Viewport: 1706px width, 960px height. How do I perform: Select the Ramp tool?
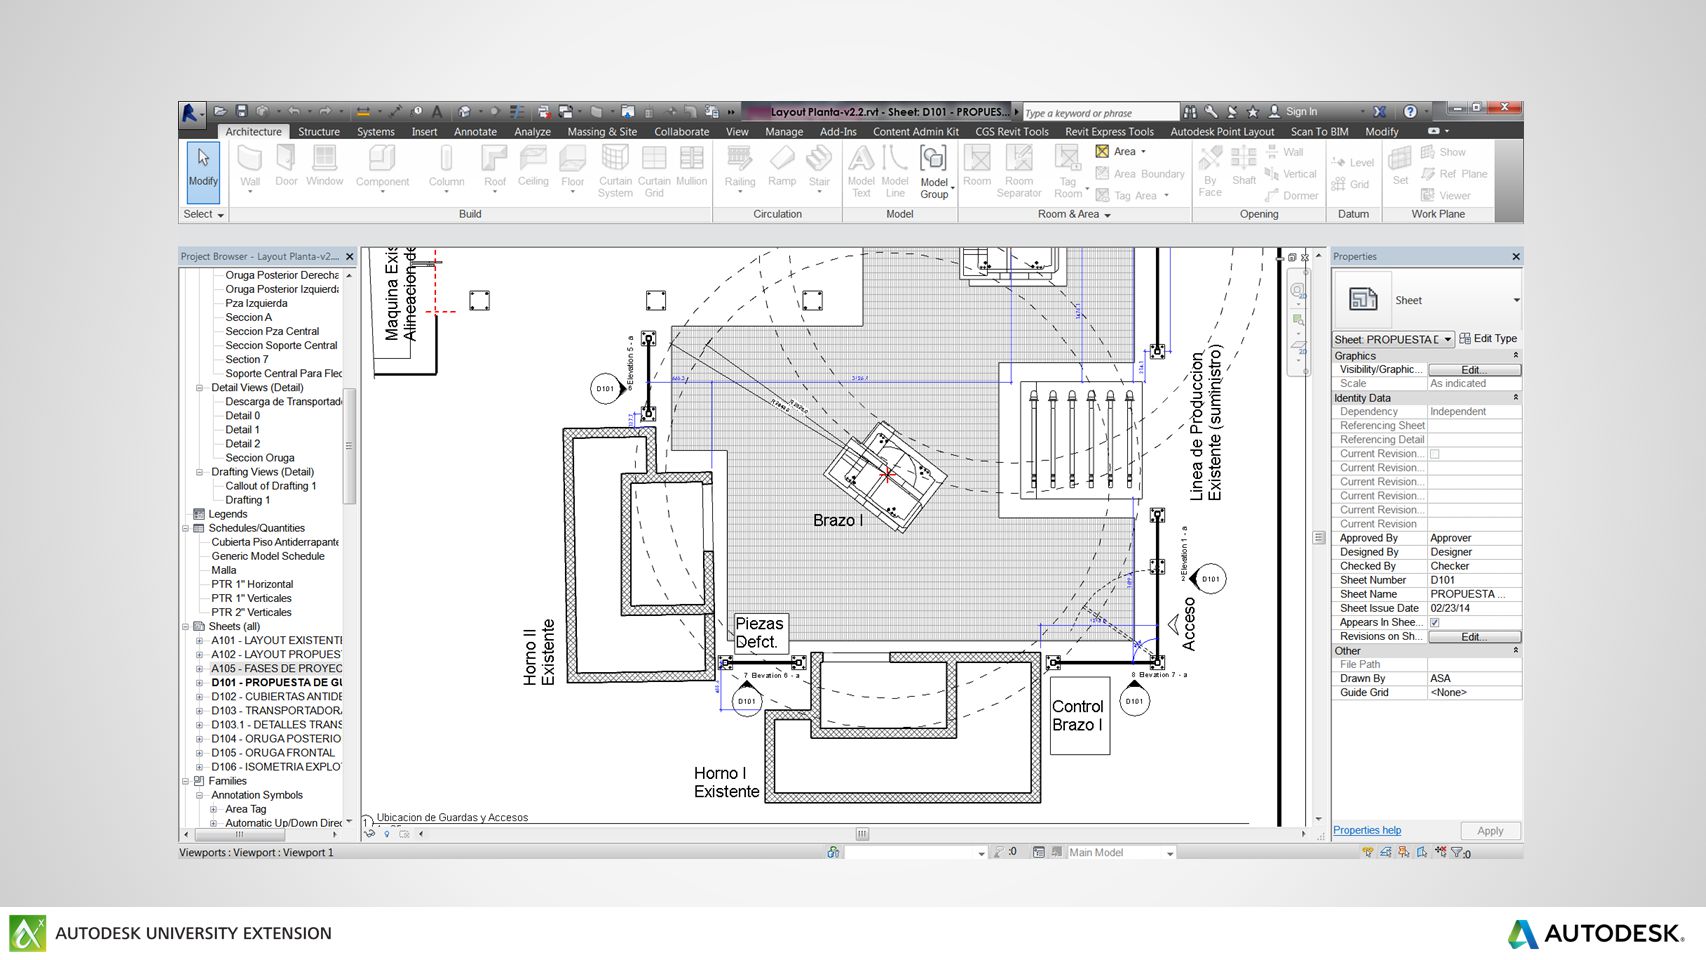pyautogui.click(x=782, y=165)
